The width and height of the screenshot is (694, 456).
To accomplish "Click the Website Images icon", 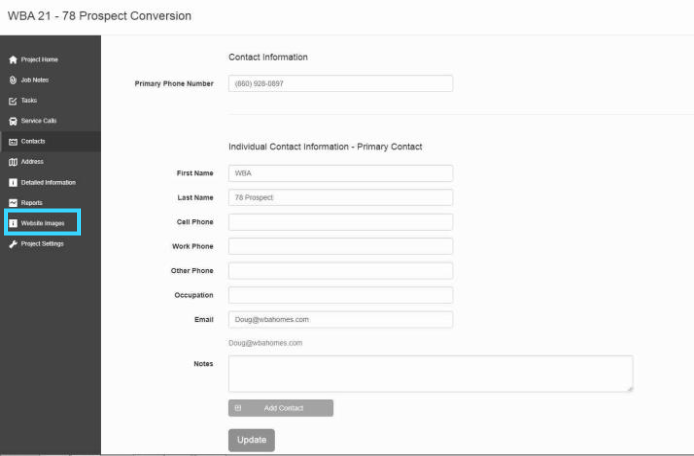I will [x=13, y=223].
